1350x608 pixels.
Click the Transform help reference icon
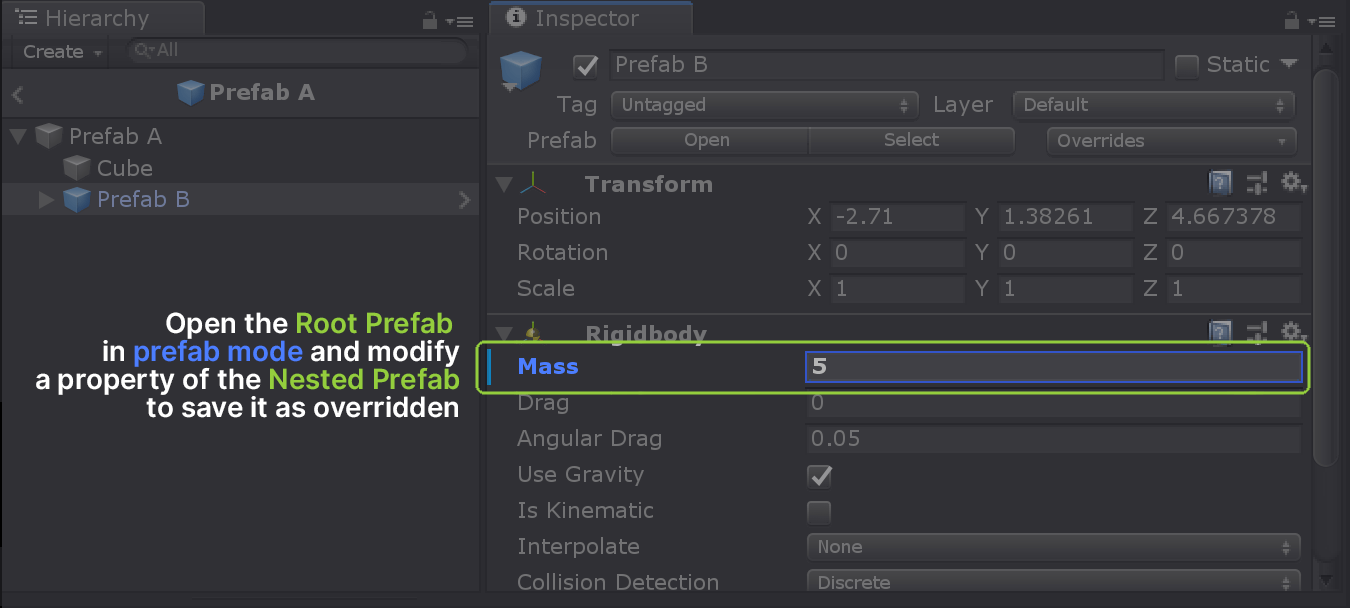point(1220,182)
